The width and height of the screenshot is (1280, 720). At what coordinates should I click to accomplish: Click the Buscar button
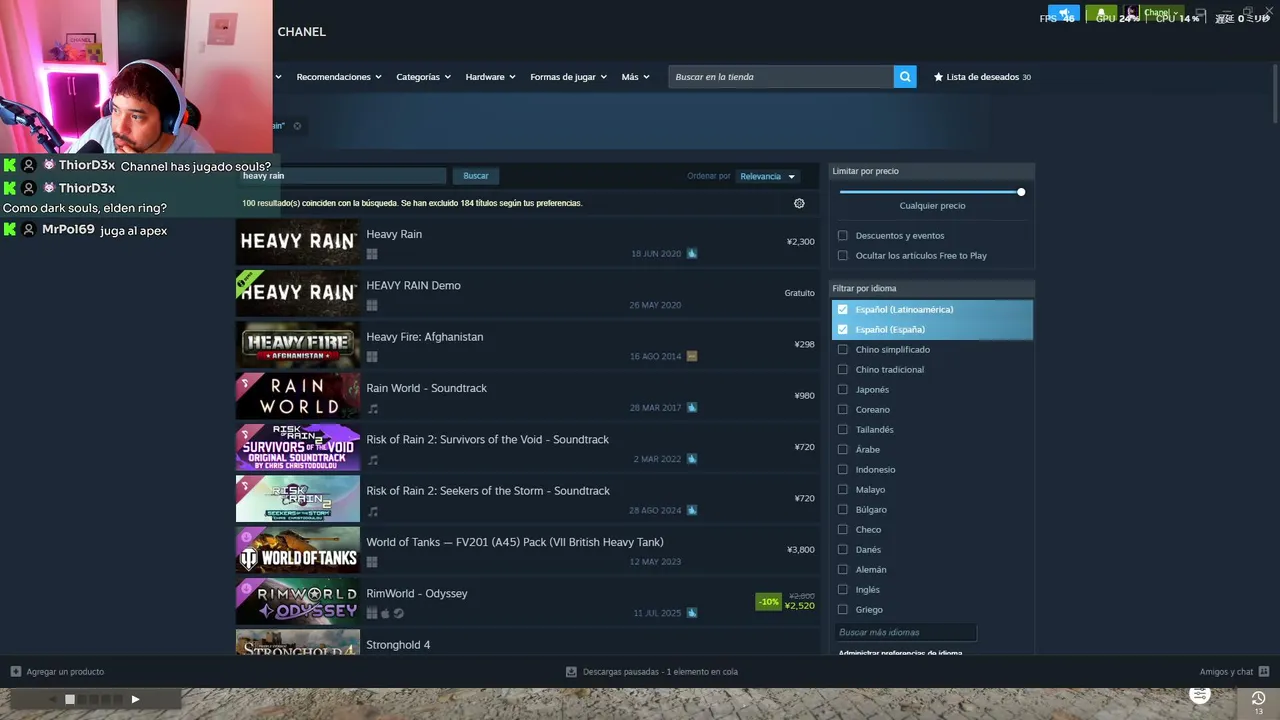(x=476, y=176)
